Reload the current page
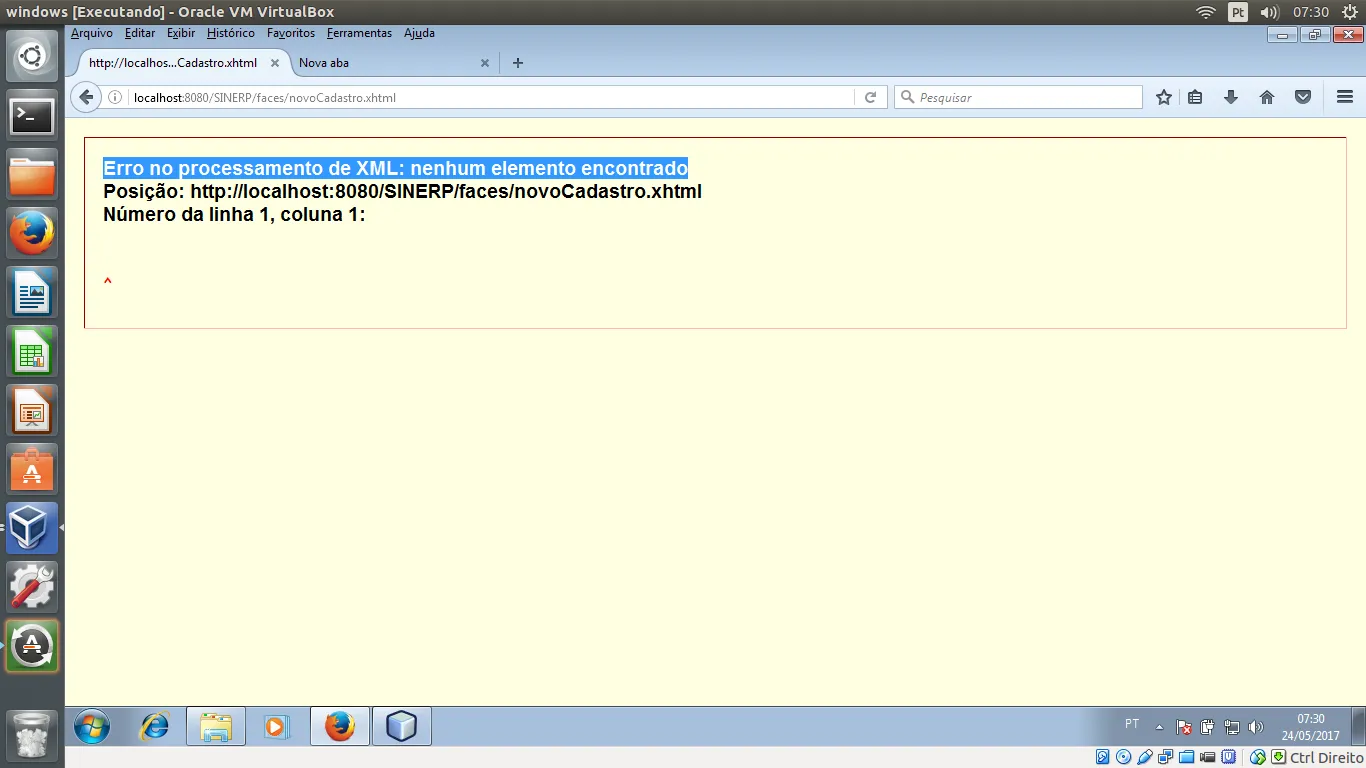Screen dimensions: 1366x768 click(870, 97)
